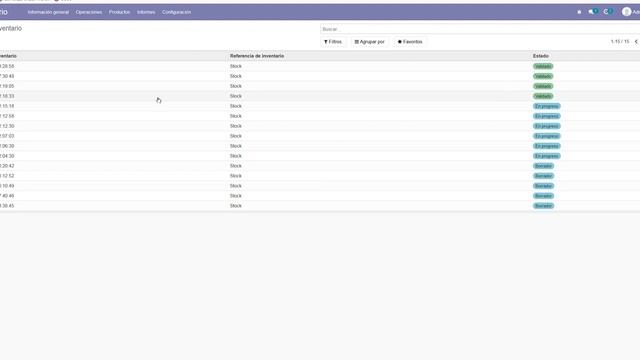Select the inventory time cell ending 20:42
Viewport: 640px width, 360px height.
pyautogui.click(x=7, y=166)
